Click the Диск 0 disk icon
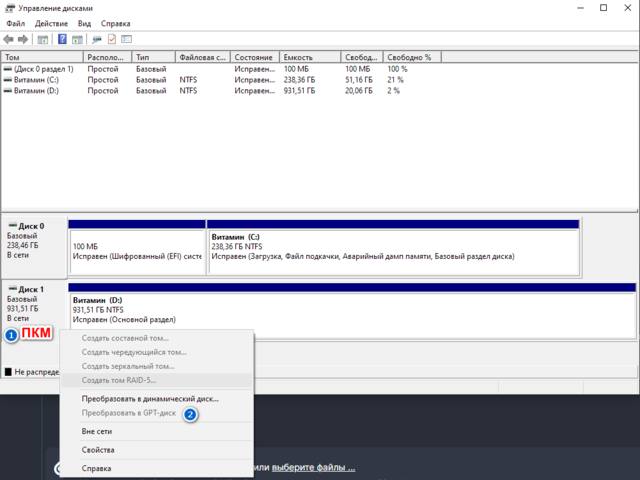The height and width of the screenshot is (480, 640). (13, 226)
